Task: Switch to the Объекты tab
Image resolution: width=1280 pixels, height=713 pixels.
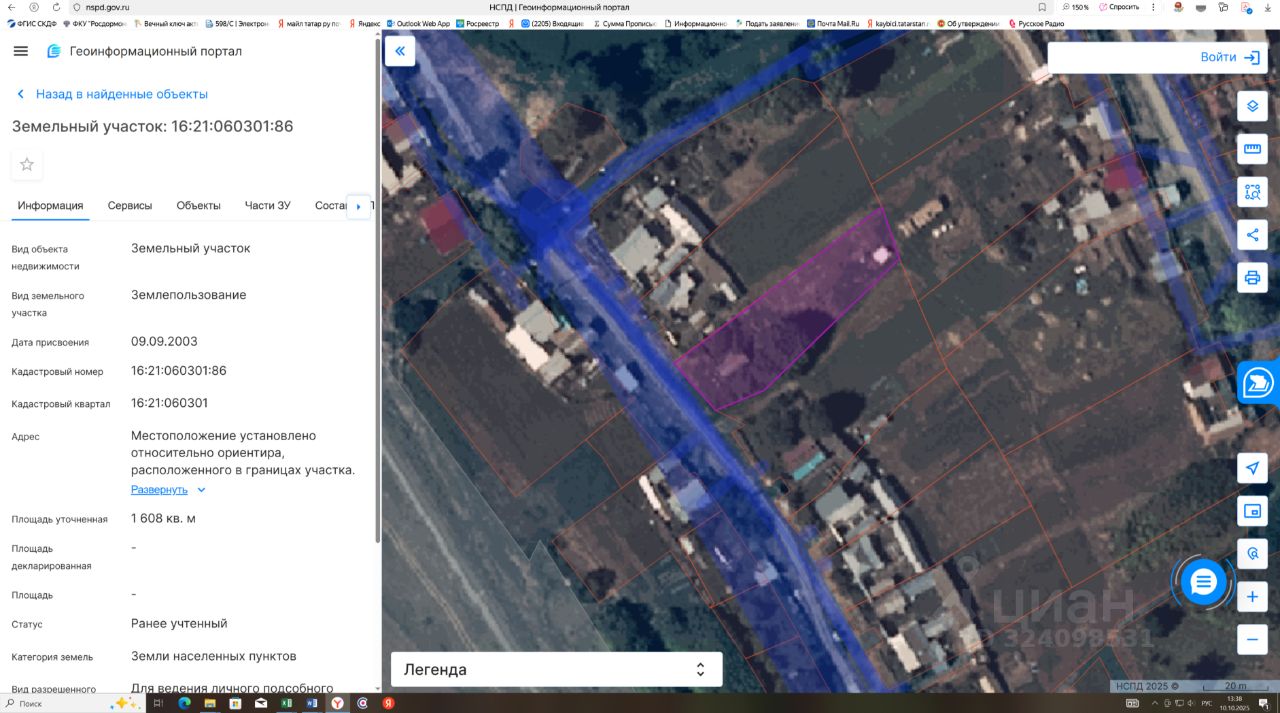Action: 198,205
